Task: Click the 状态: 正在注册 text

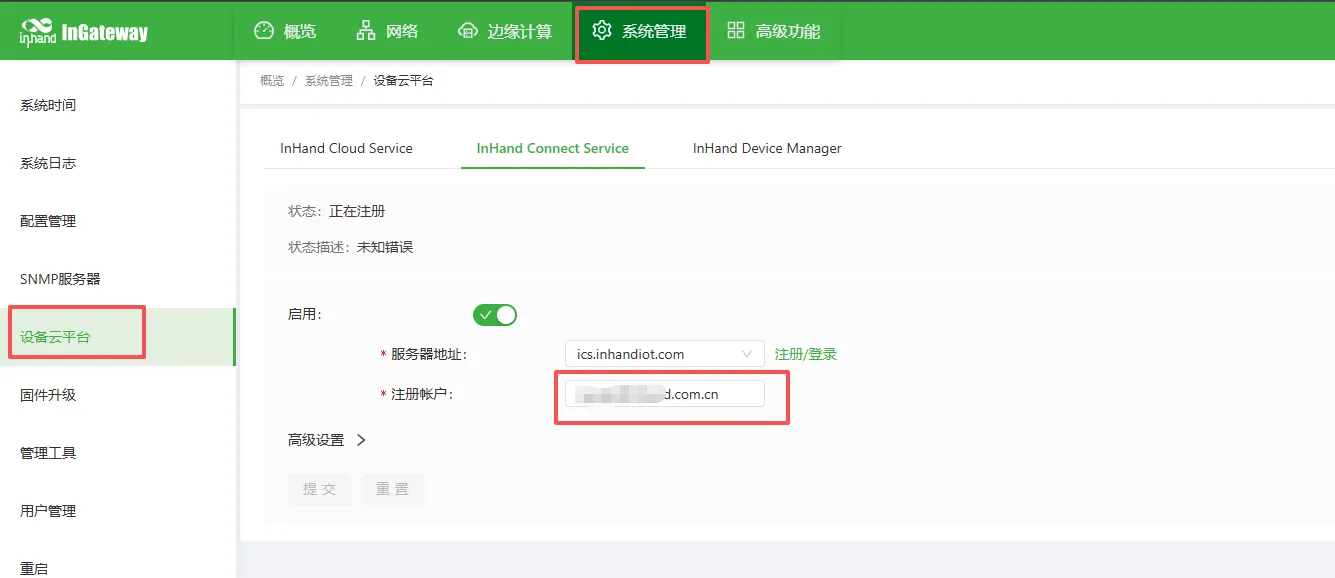Action: [337, 211]
